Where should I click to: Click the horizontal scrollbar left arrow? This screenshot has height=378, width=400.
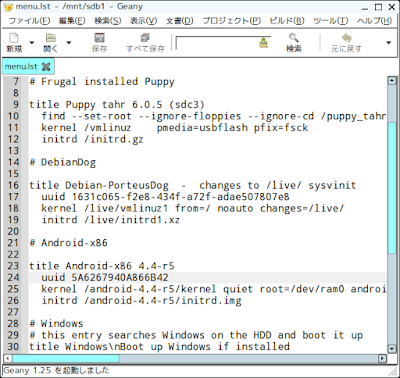[x=7, y=359]
